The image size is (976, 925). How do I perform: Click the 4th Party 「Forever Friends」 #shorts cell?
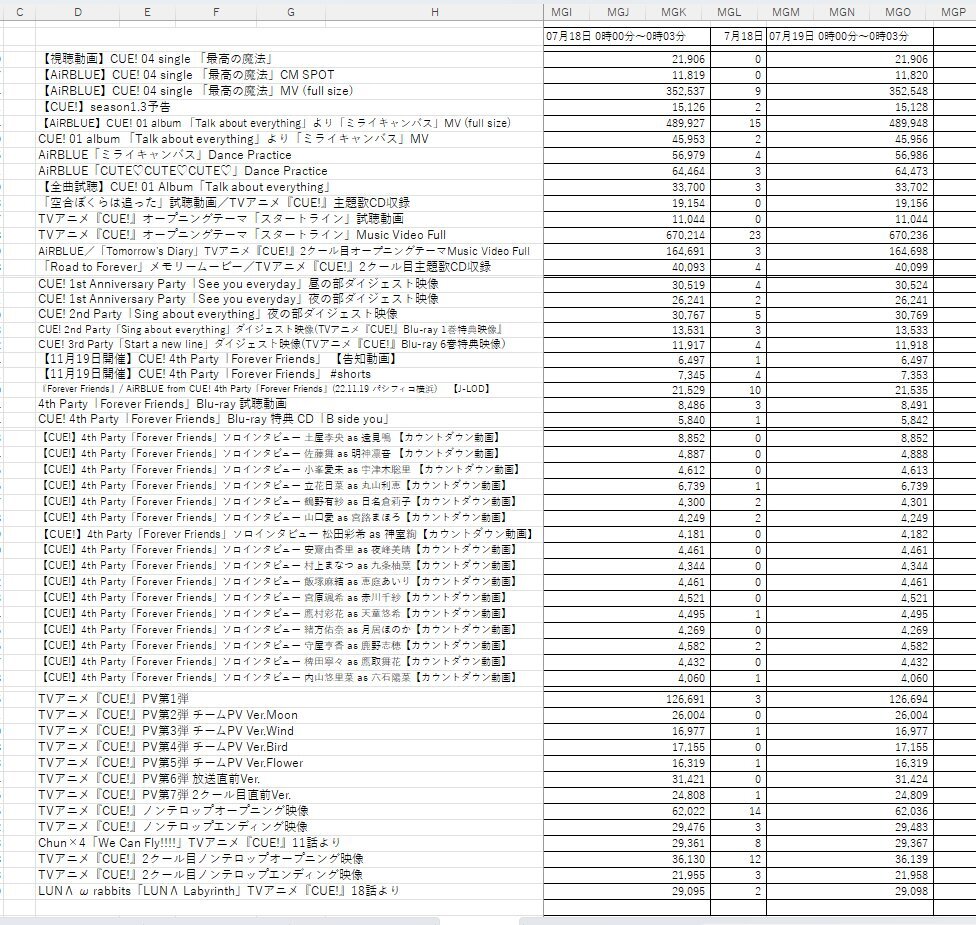click(x=204, y=374)
